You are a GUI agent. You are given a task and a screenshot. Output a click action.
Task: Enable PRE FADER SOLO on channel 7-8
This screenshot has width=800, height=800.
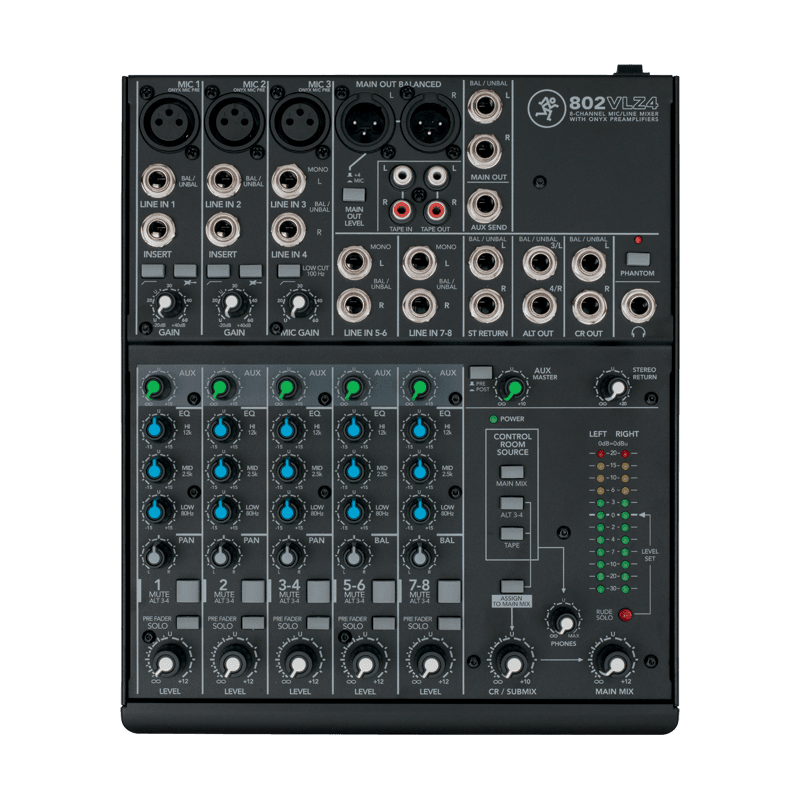tap(449, 623)
